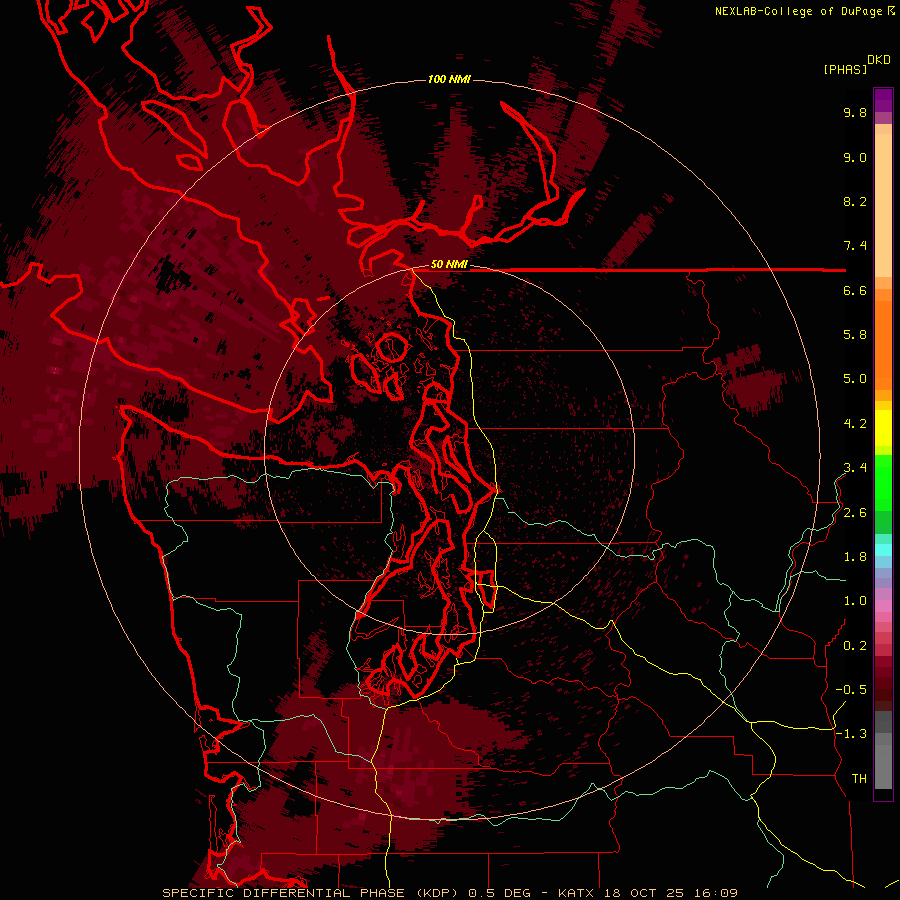This screenshot has width=900, height=900.
Task: Pick the 9.0 value on the scale
Action: coord(855,157)
